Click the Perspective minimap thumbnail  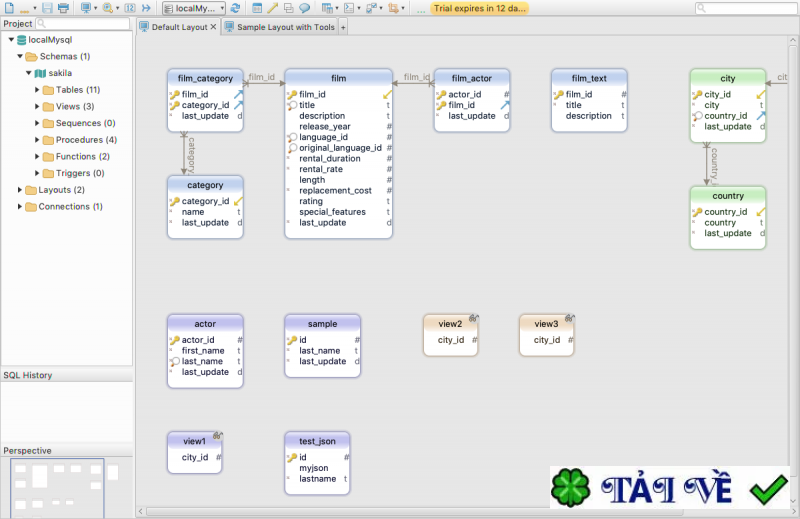(x=57, y=487)
